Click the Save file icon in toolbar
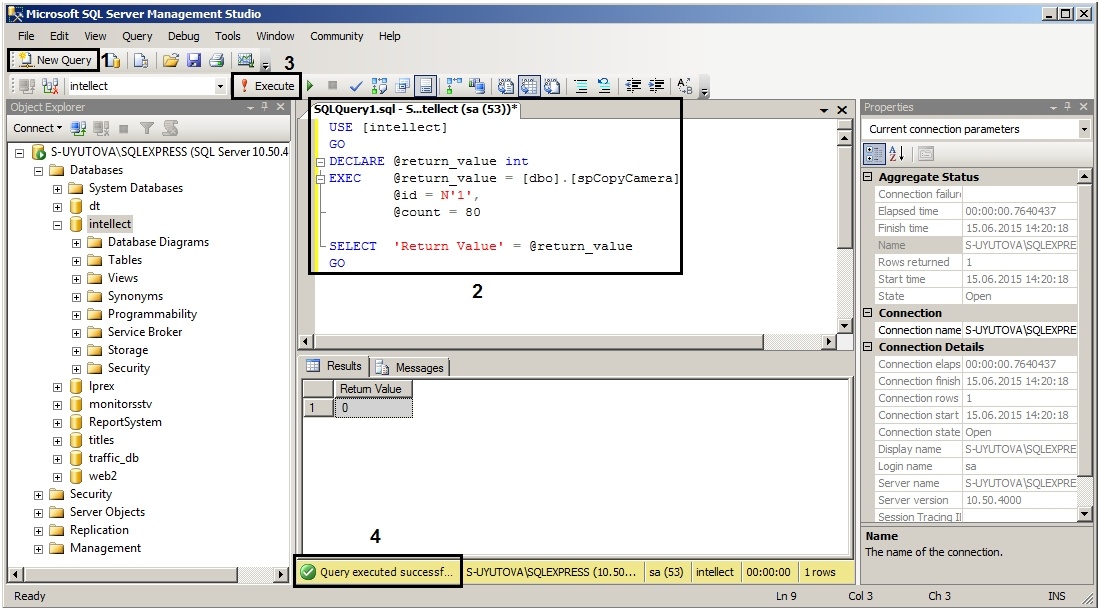The height and width of the screenshot is (610, 1100). pos(194,60)
